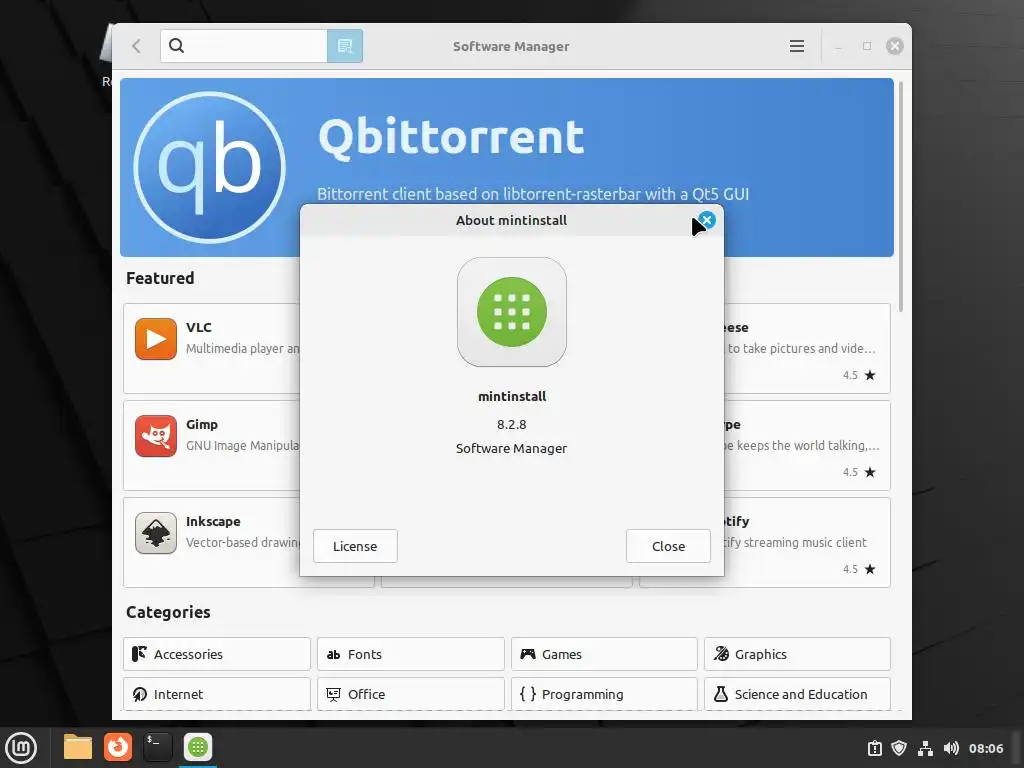Click the mintinstall app logo
Screen dimensions: 1024x768
point(511,312)
